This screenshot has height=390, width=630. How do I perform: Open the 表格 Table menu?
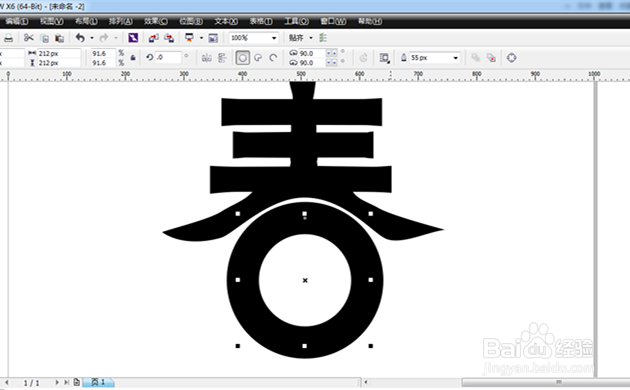pos(261,21)
